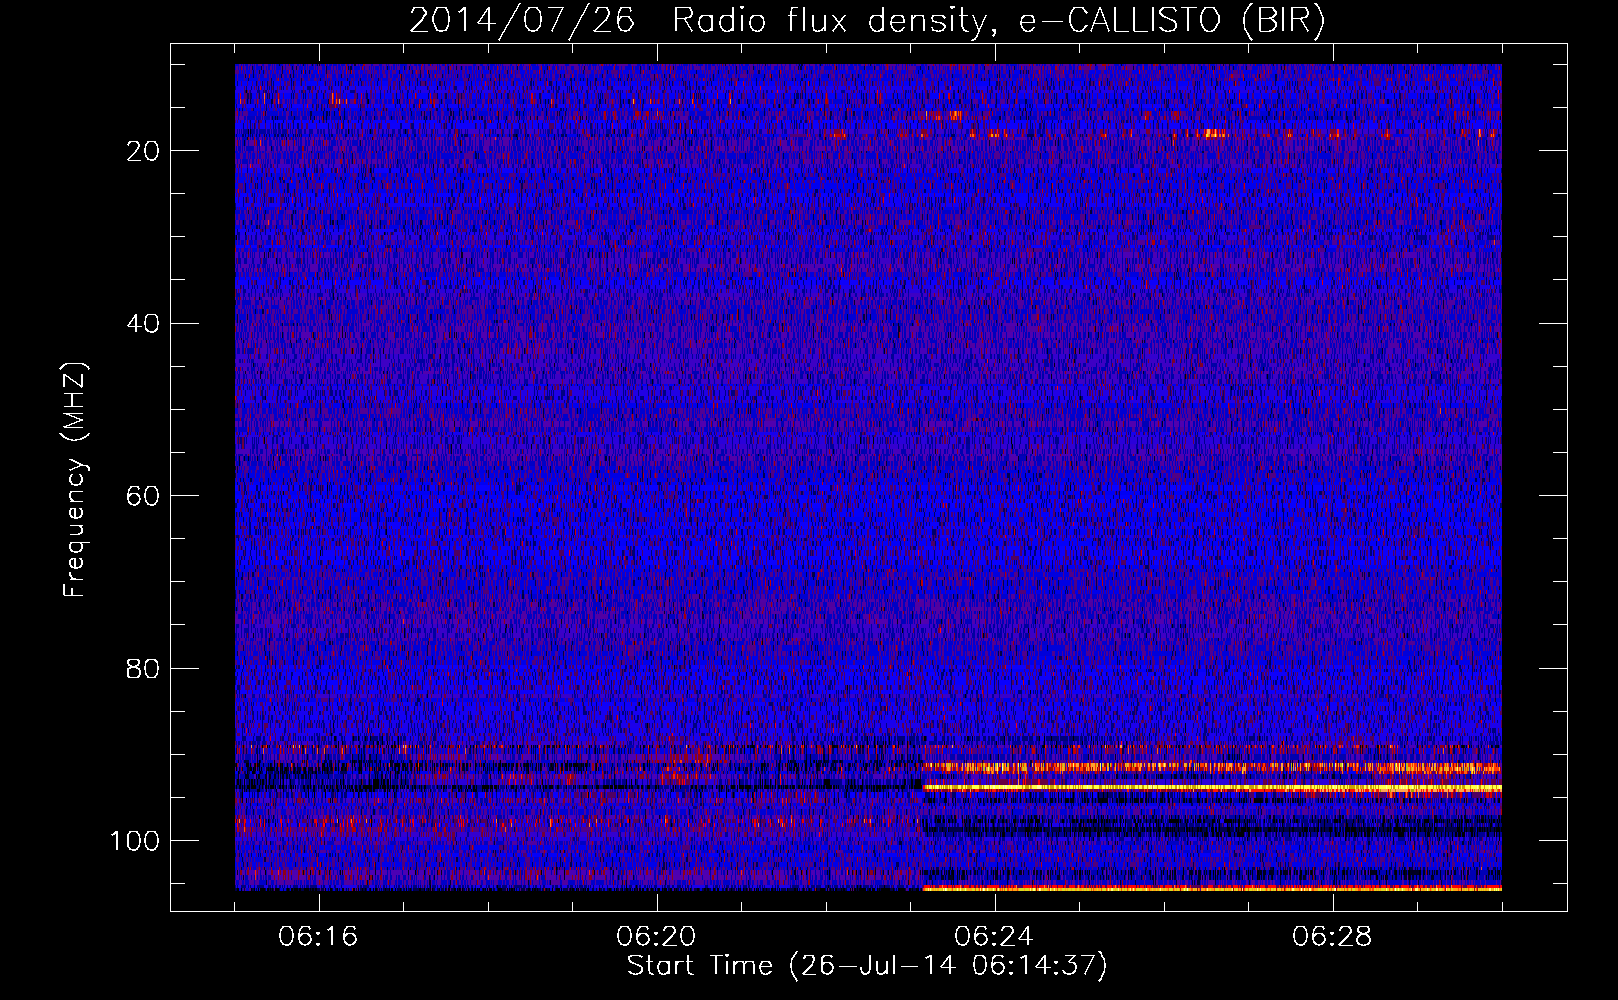Click the '06:24' time tick label
This screenshot has height=1000, width=1618.
click(994, 937)
